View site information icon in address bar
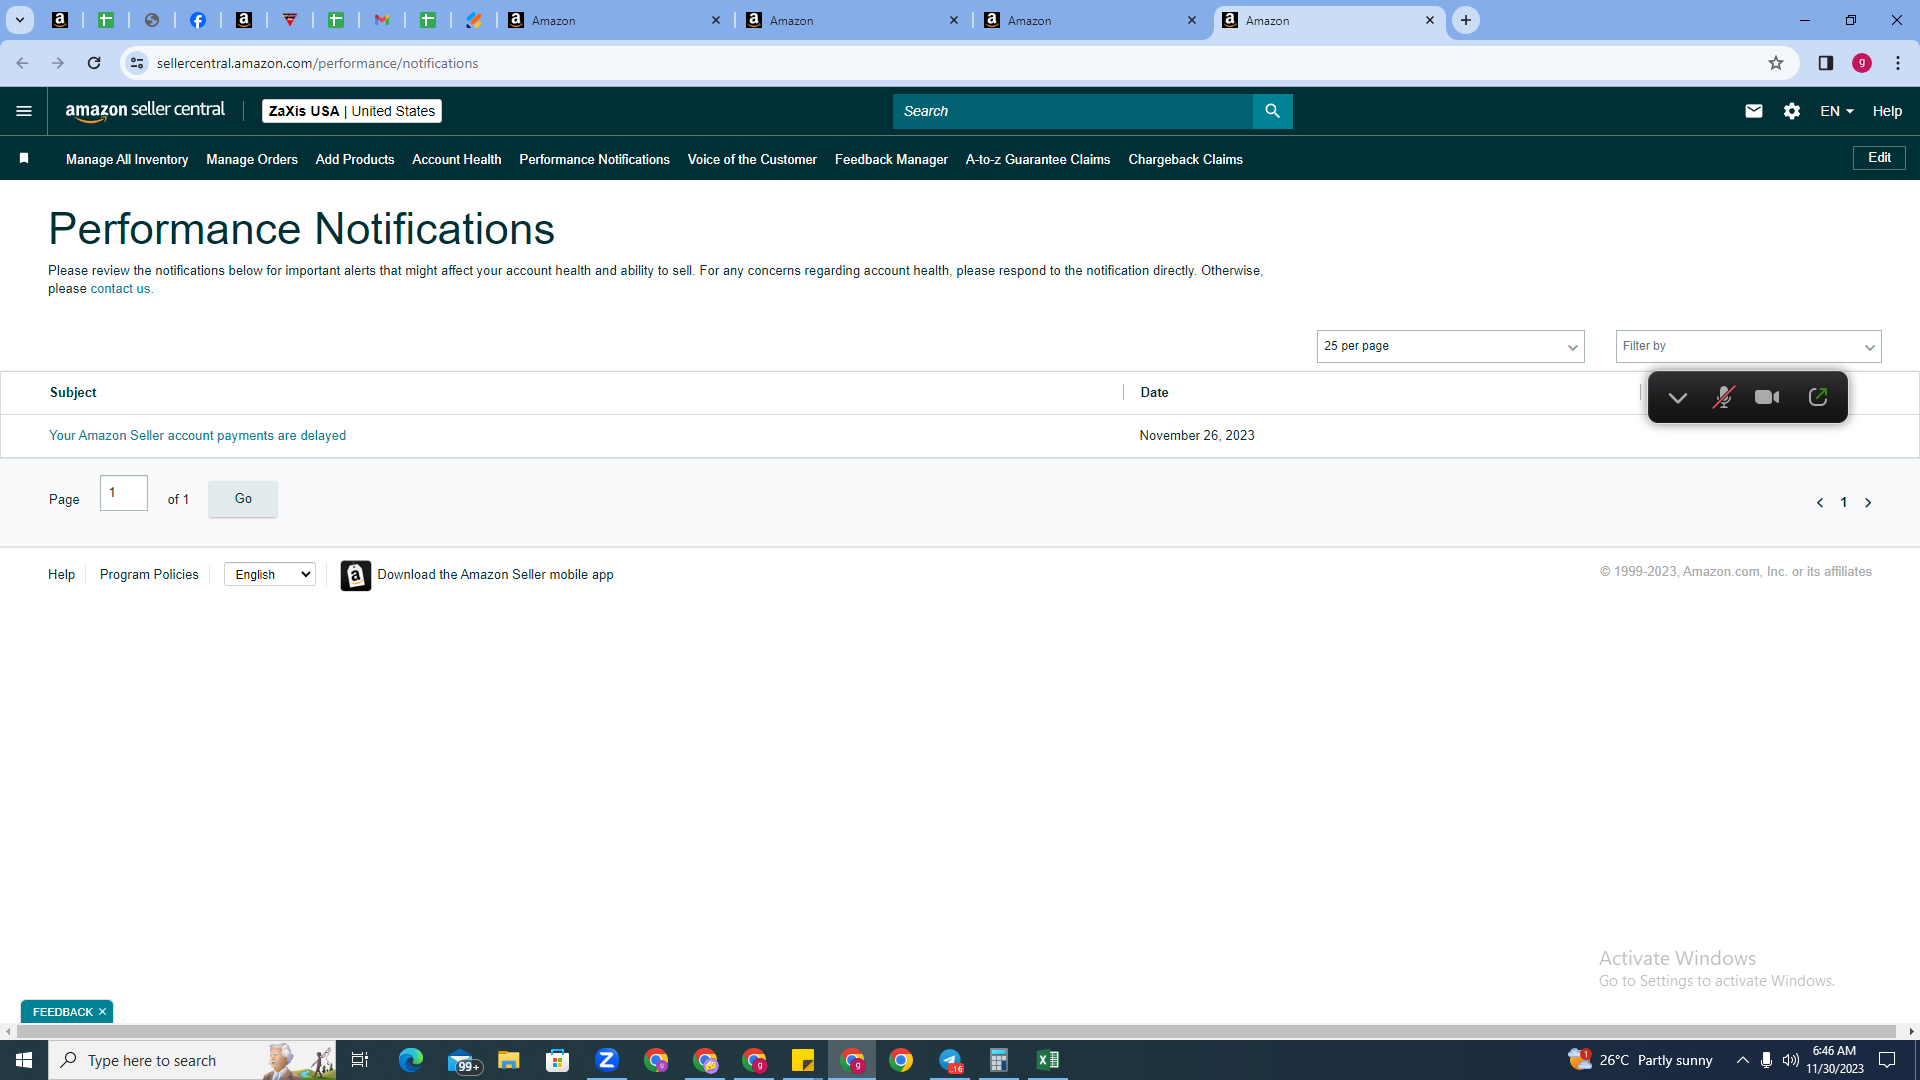The image size is (1920, 1080). [x=137, y=63]
